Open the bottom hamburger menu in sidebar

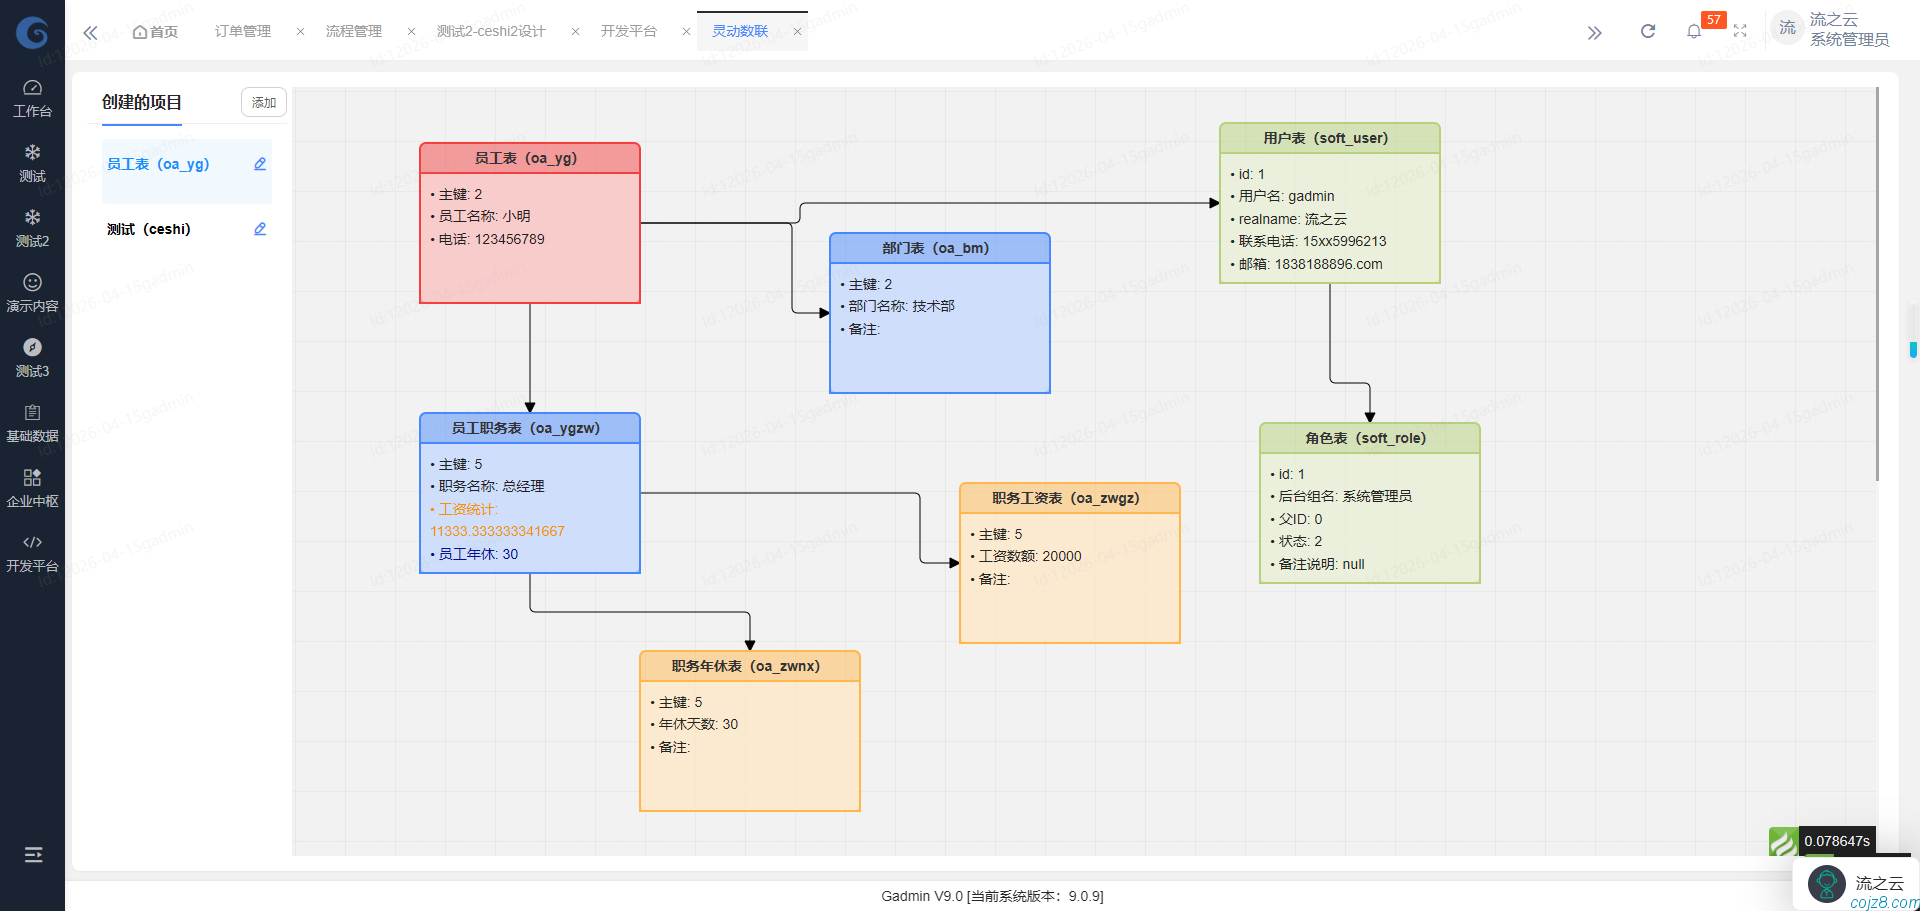pyautogui.click(x=32, y=854)
